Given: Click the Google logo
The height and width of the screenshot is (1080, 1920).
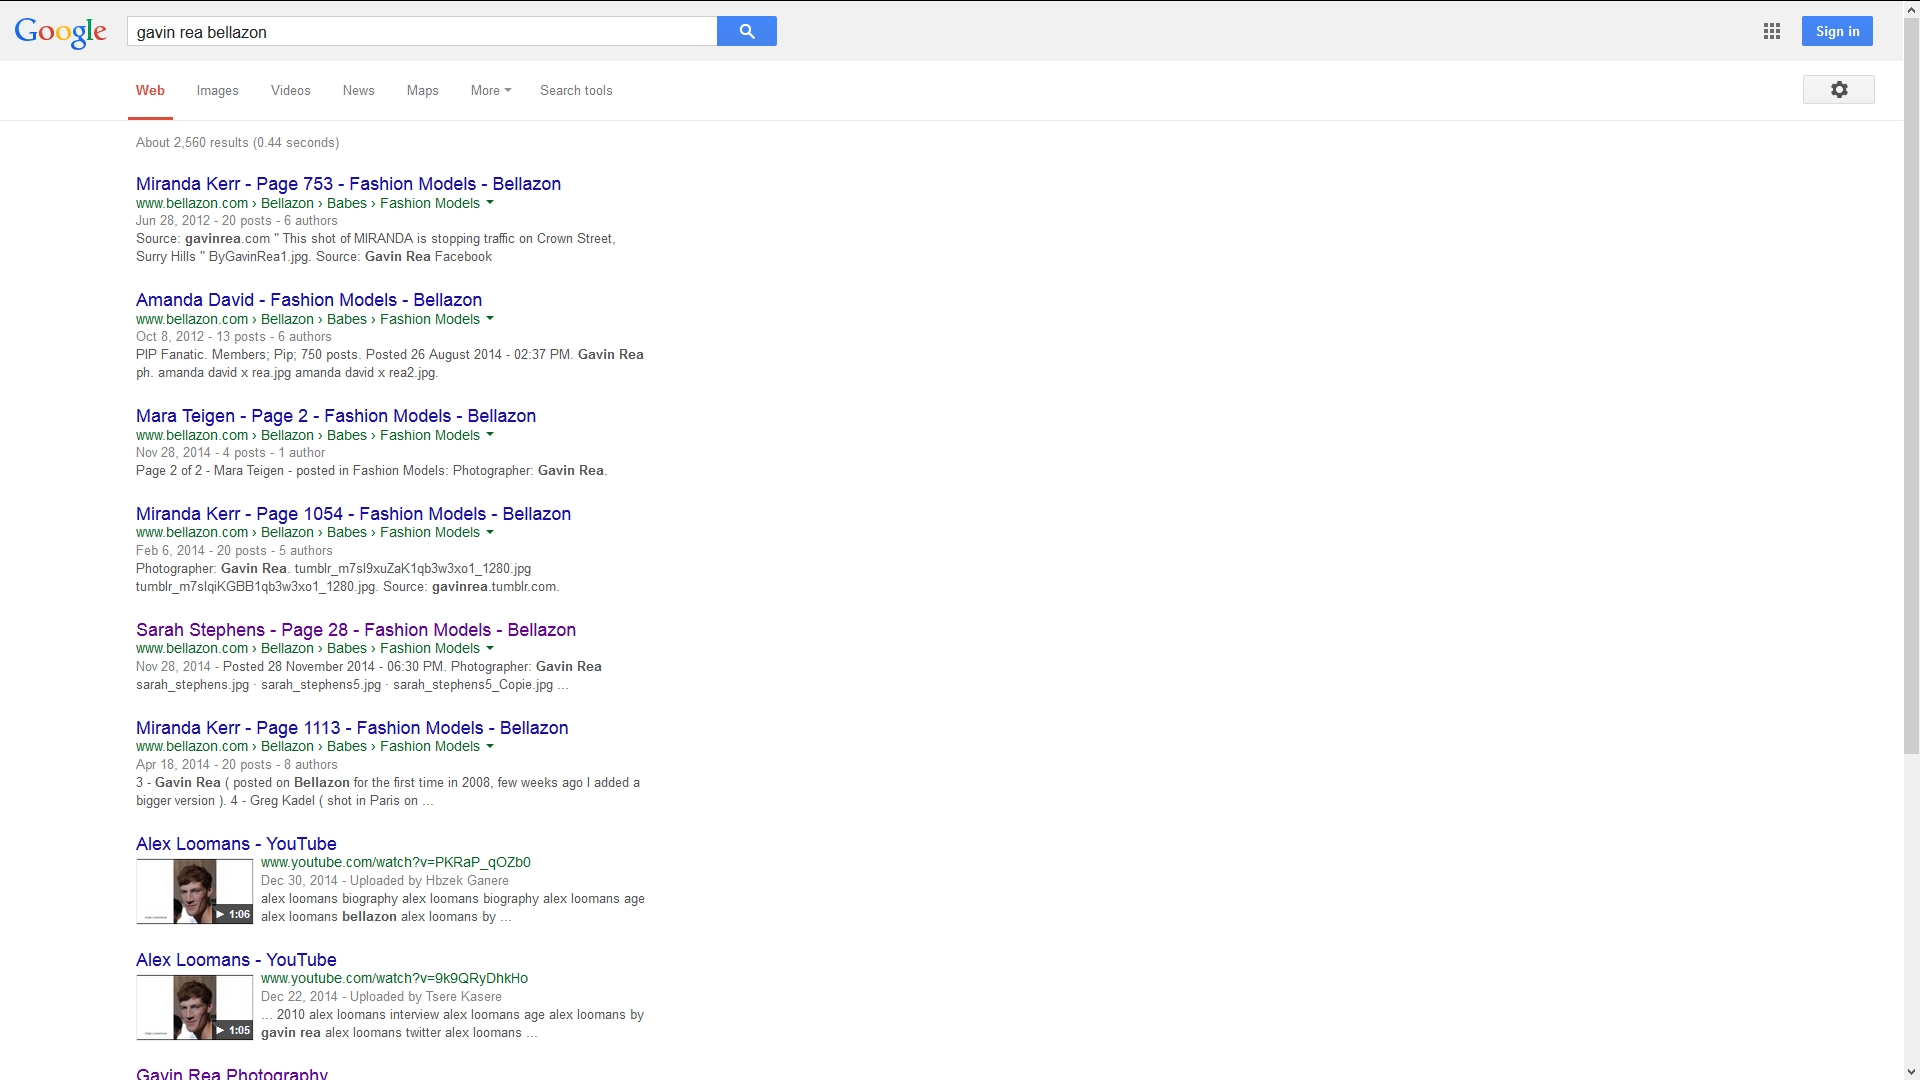Looking at the screenshot, I should pyautogui.click(x=60, y=32).
